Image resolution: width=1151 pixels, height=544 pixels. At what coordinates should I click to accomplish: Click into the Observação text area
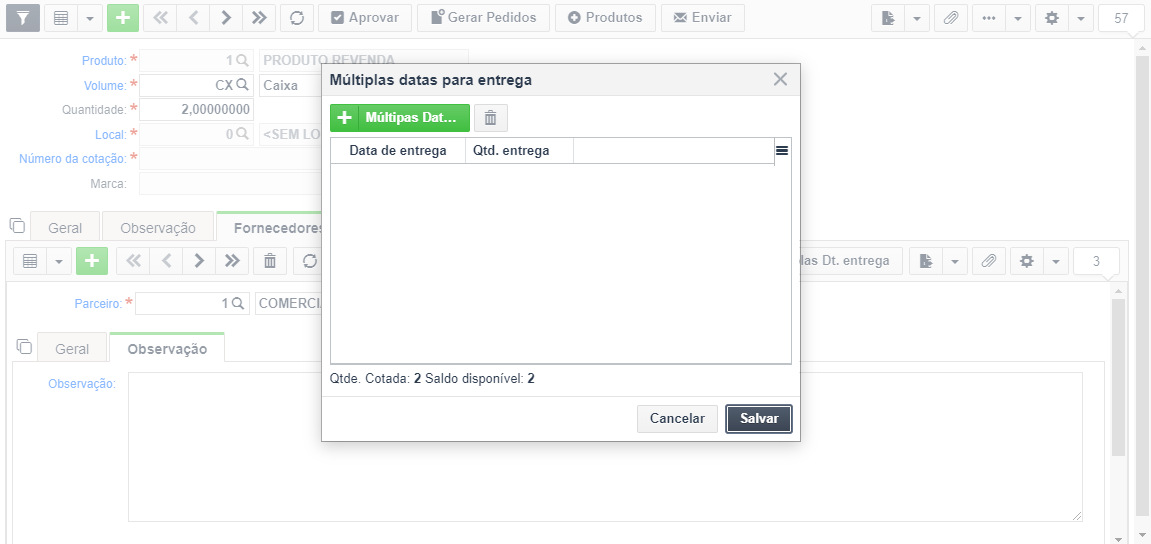pos(606,447)
